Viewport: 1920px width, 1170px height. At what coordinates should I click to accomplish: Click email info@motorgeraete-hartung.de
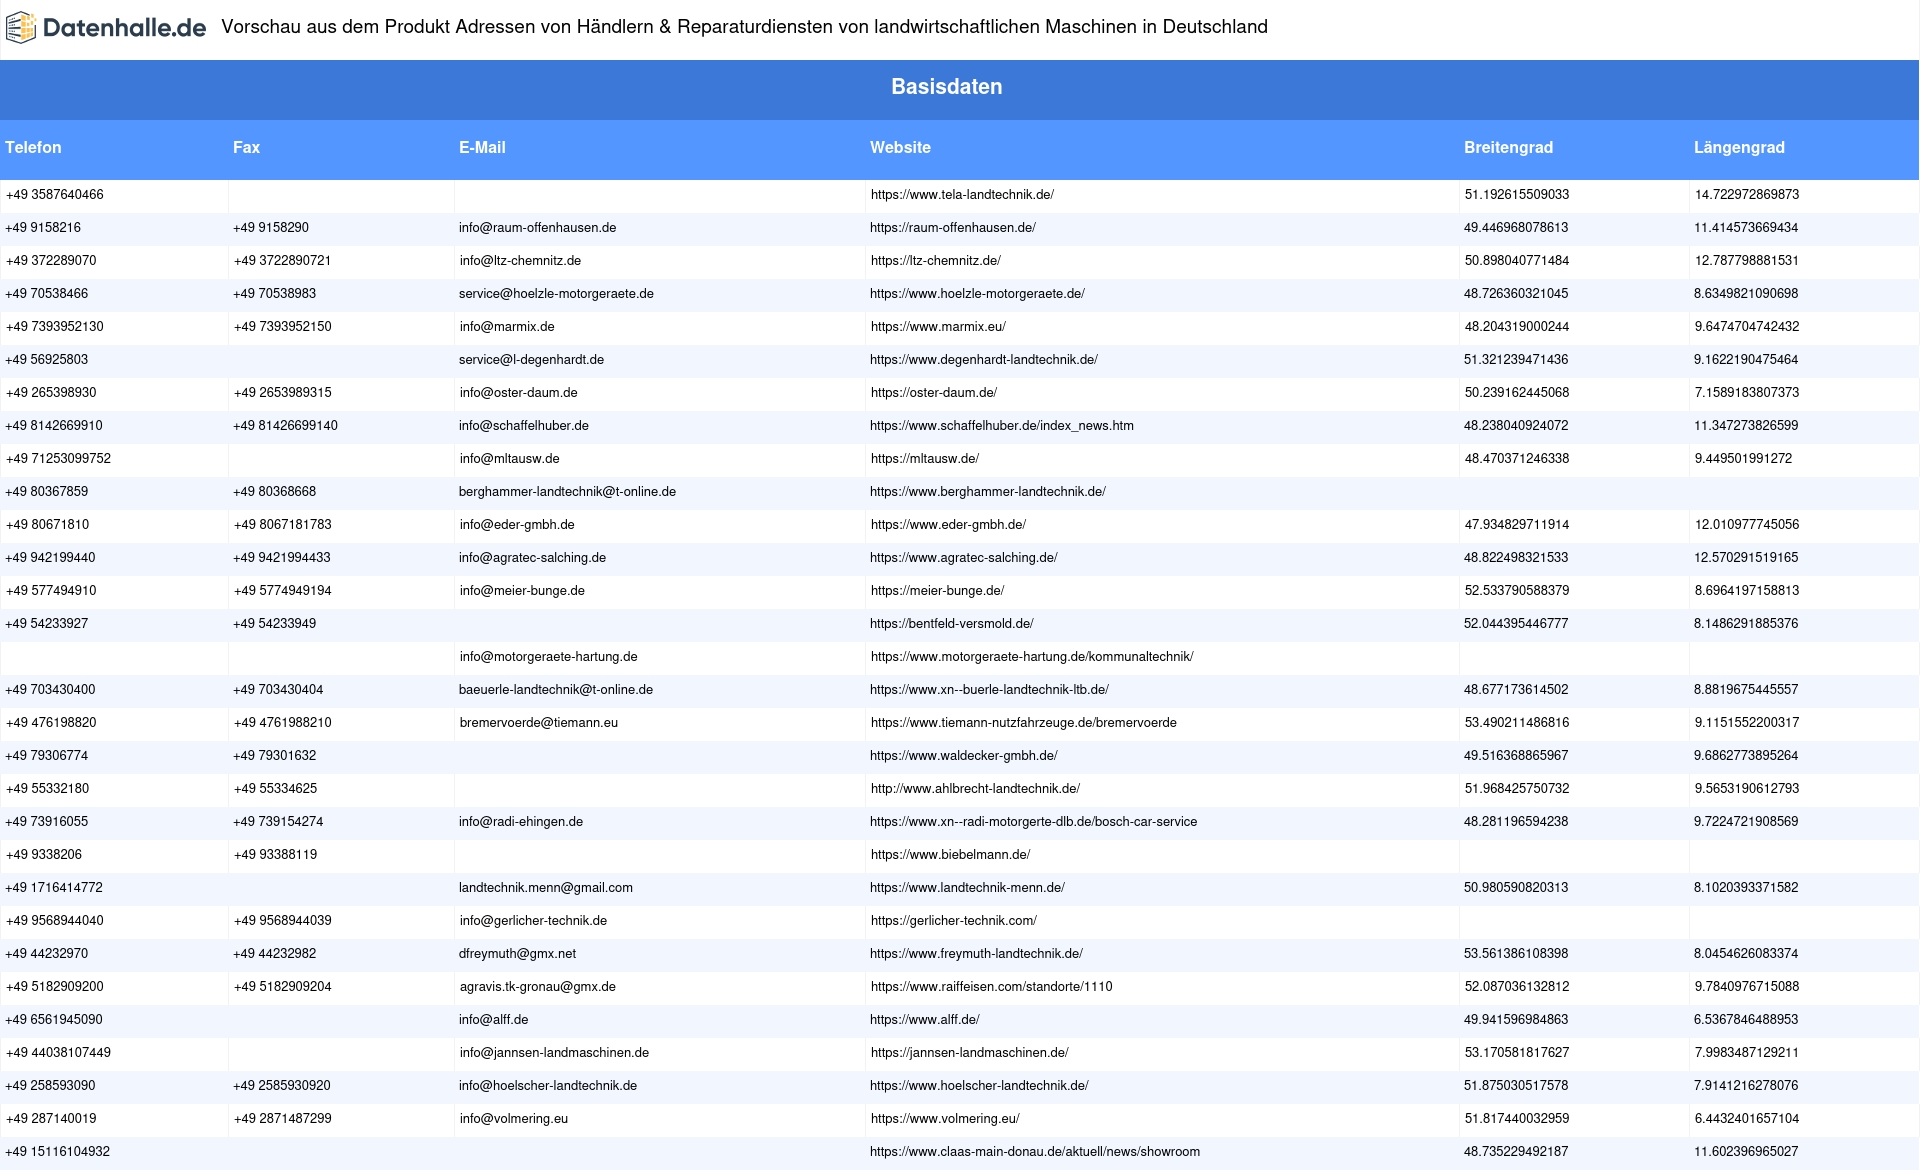(548, 657)
